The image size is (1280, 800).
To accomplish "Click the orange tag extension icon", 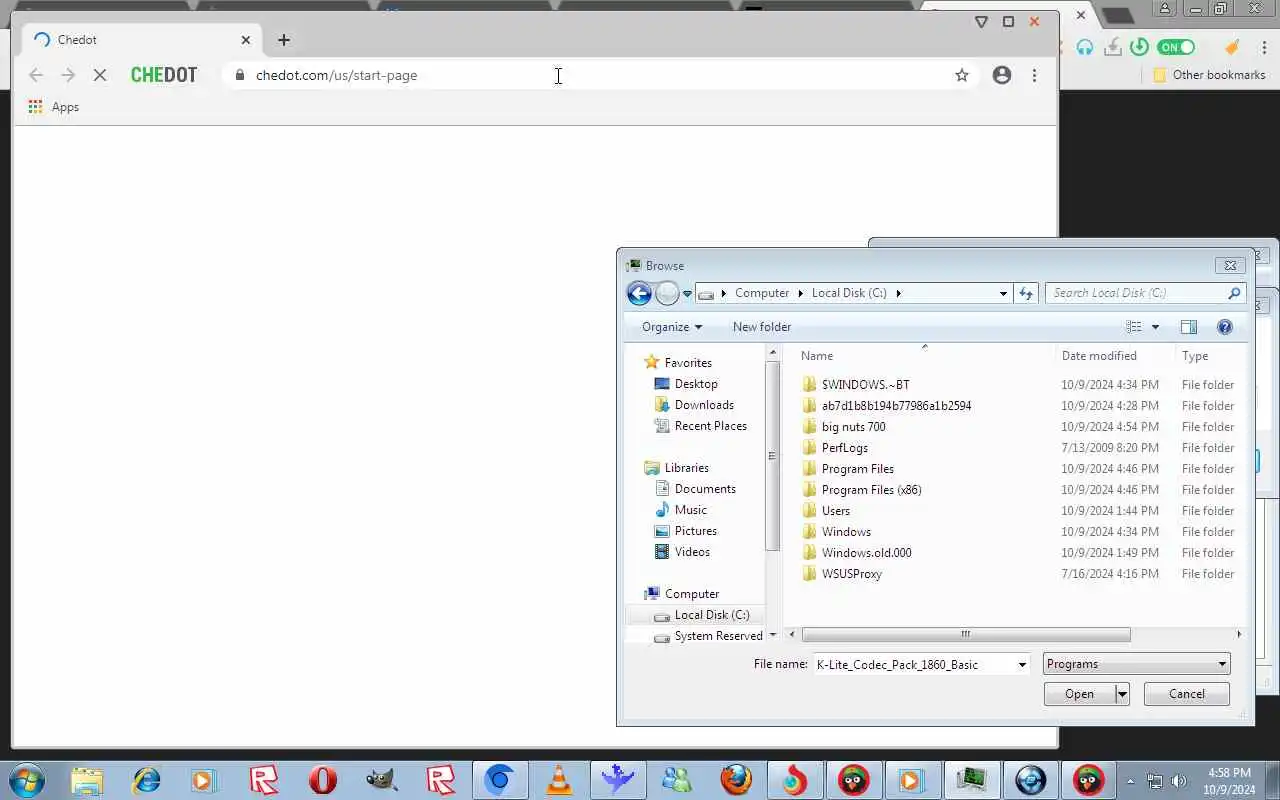I will click(1232, 47).
